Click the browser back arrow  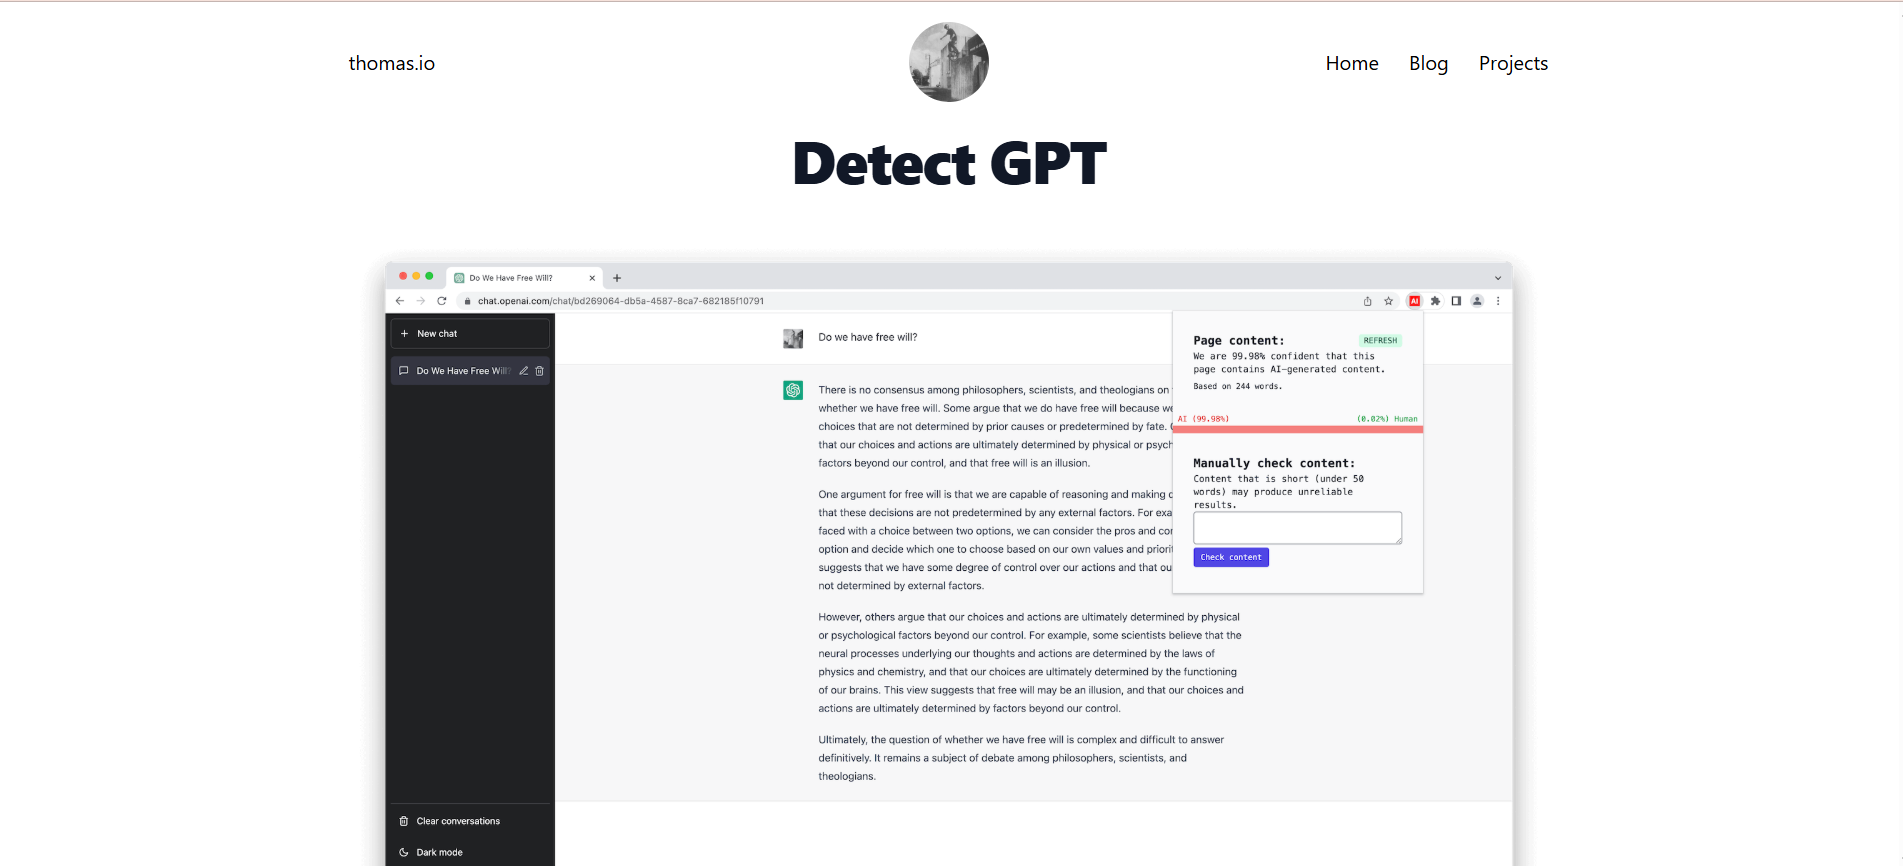click(x=400, y=301)
